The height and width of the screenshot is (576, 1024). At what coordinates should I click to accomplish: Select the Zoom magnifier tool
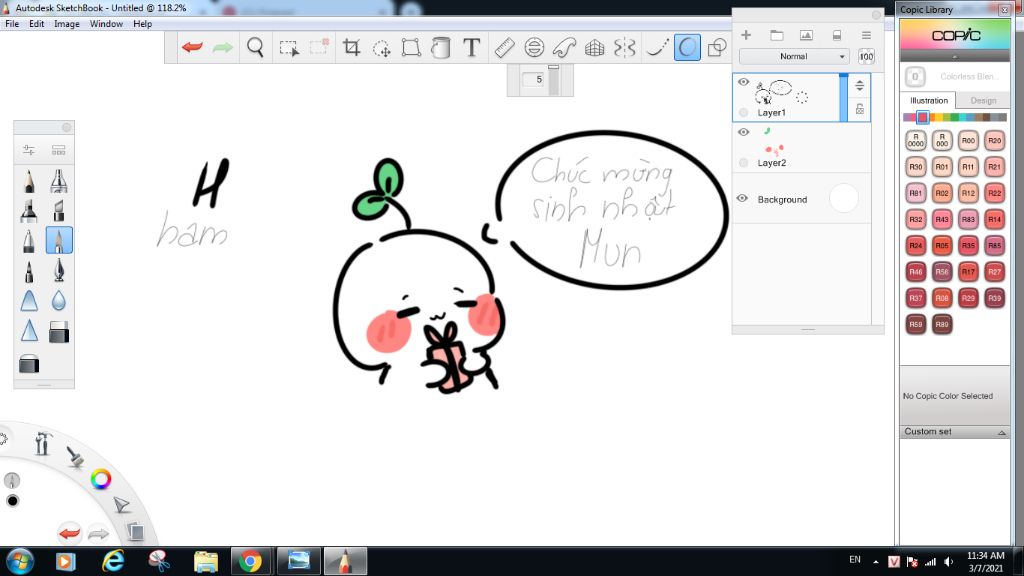coord(255,47)
